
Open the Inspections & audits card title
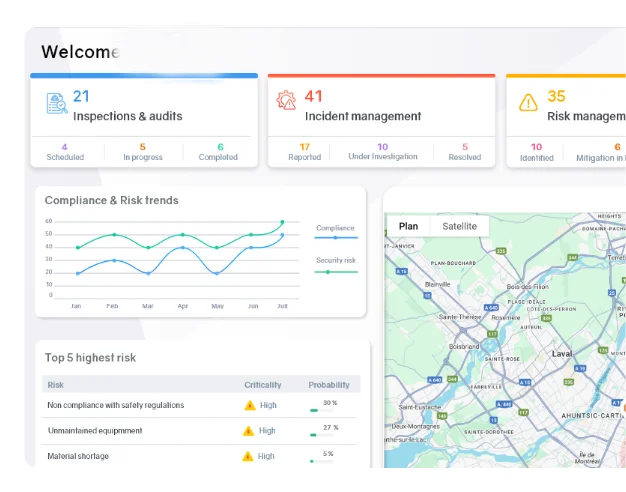click(x=127, y=116)
